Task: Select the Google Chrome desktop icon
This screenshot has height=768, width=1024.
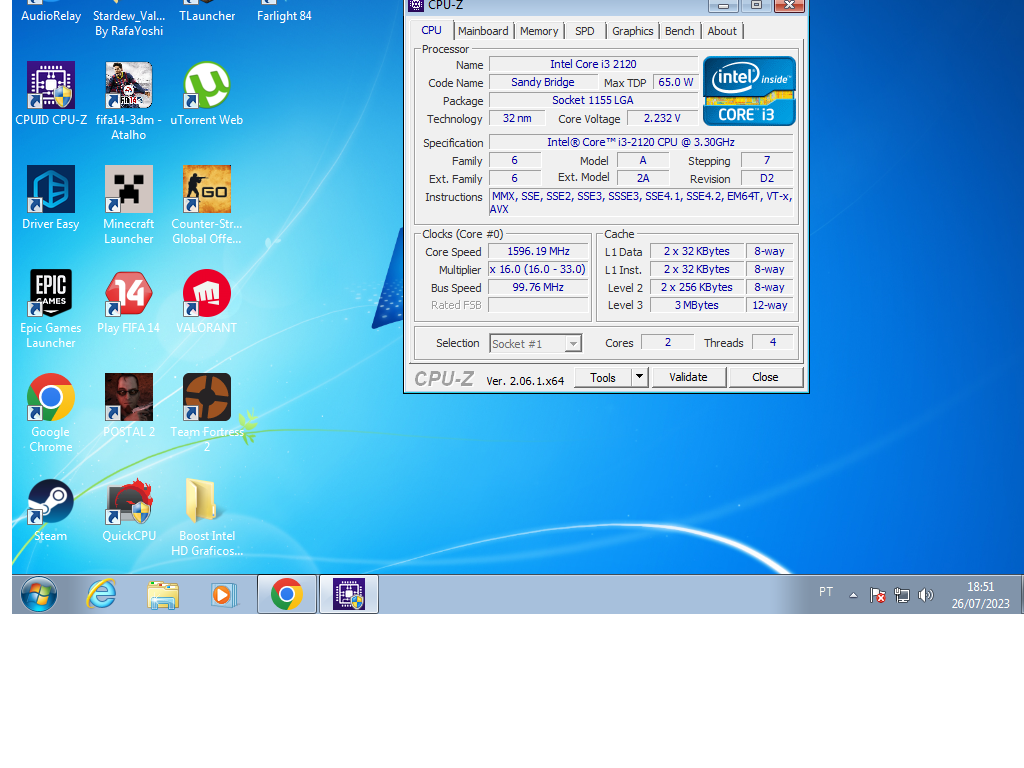Action: (51, 413)
